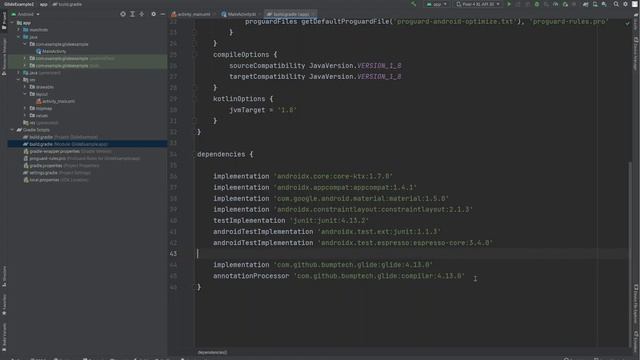Switch to the activity_main.xml editor tab

pyautogui.click(x=194, y=14)
